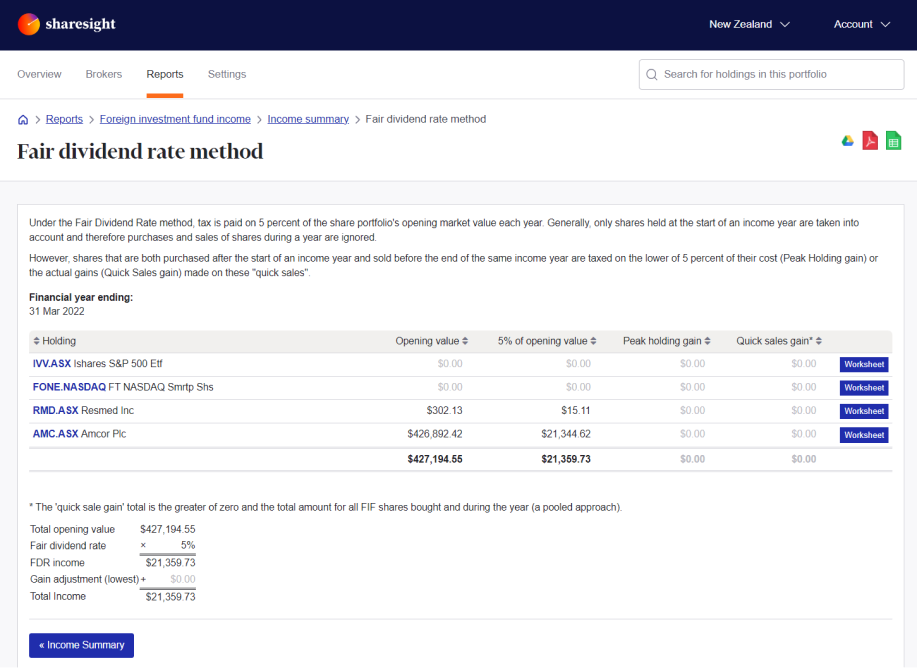Click the FDR income $21,359.73 value
917x672 pixels.
pyautogui.click(x=170, y=563)
